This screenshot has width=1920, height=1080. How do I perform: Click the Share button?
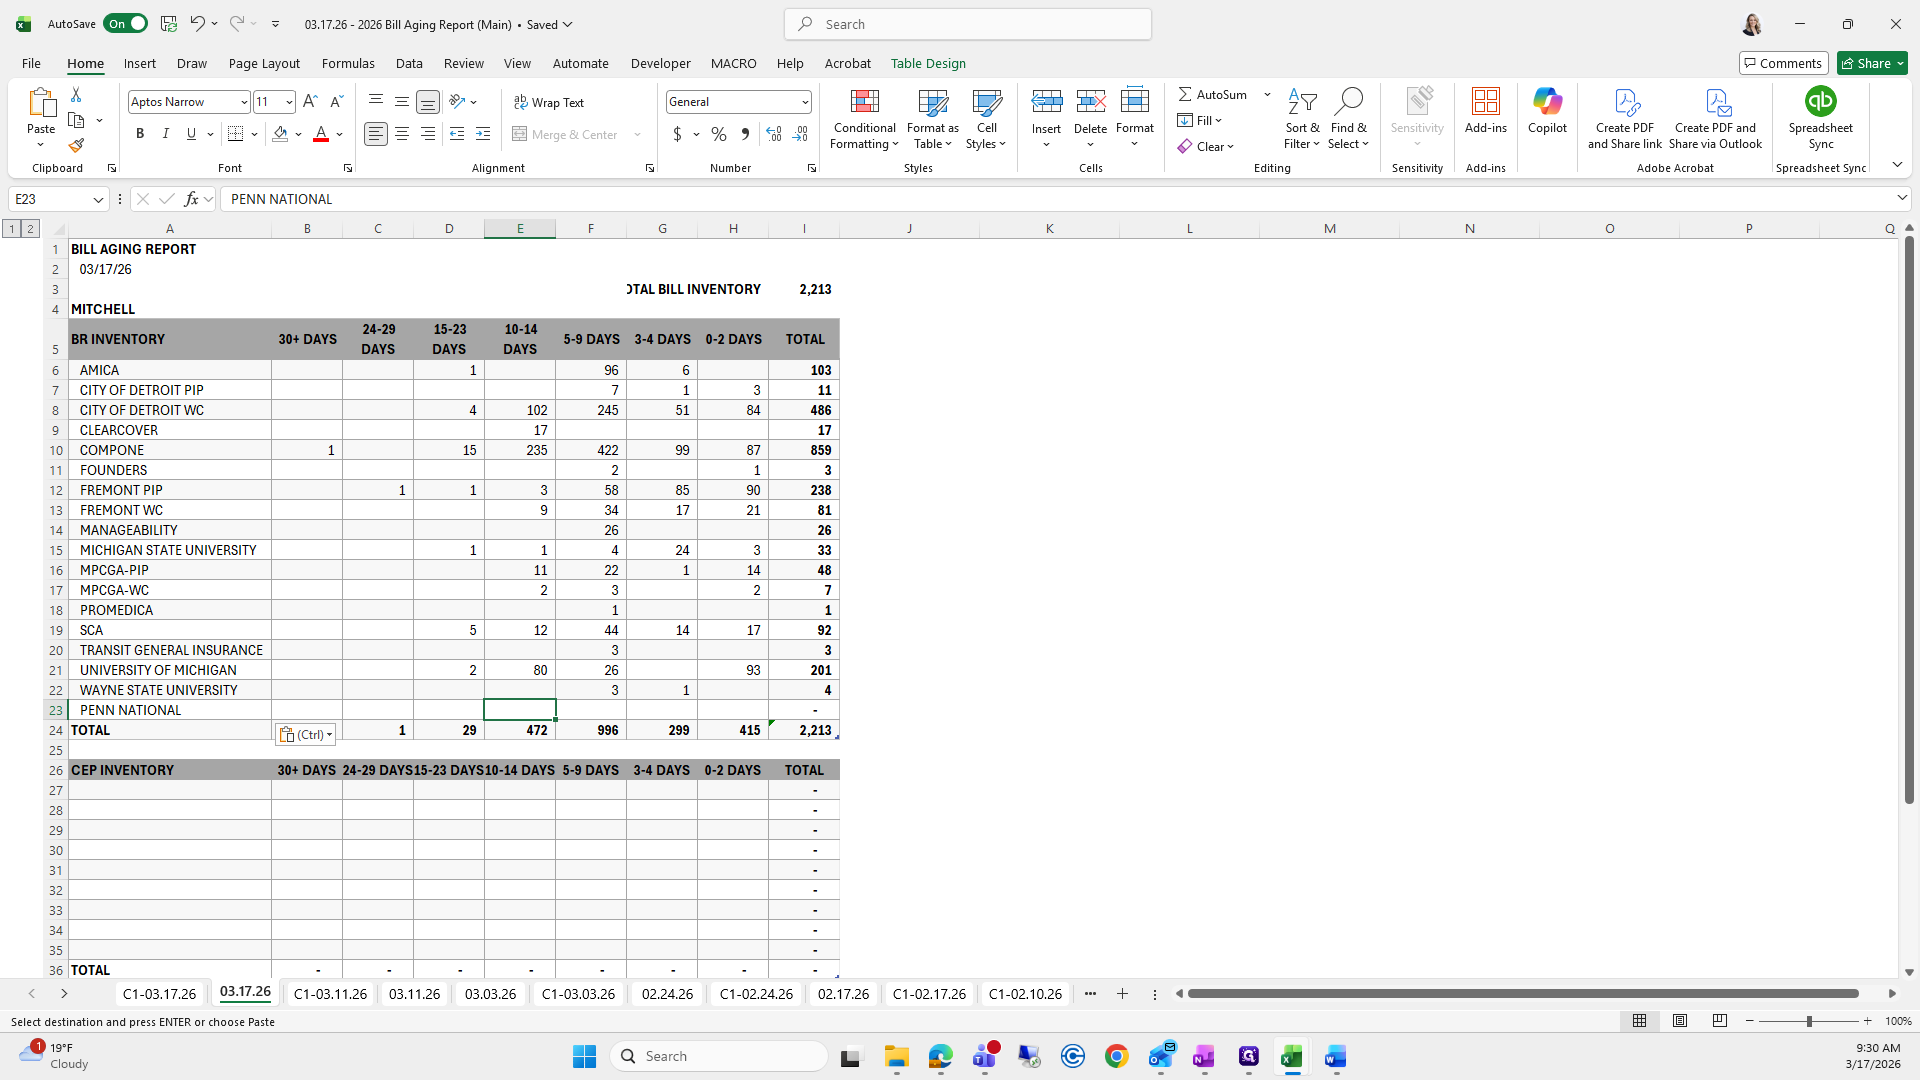1872,63
